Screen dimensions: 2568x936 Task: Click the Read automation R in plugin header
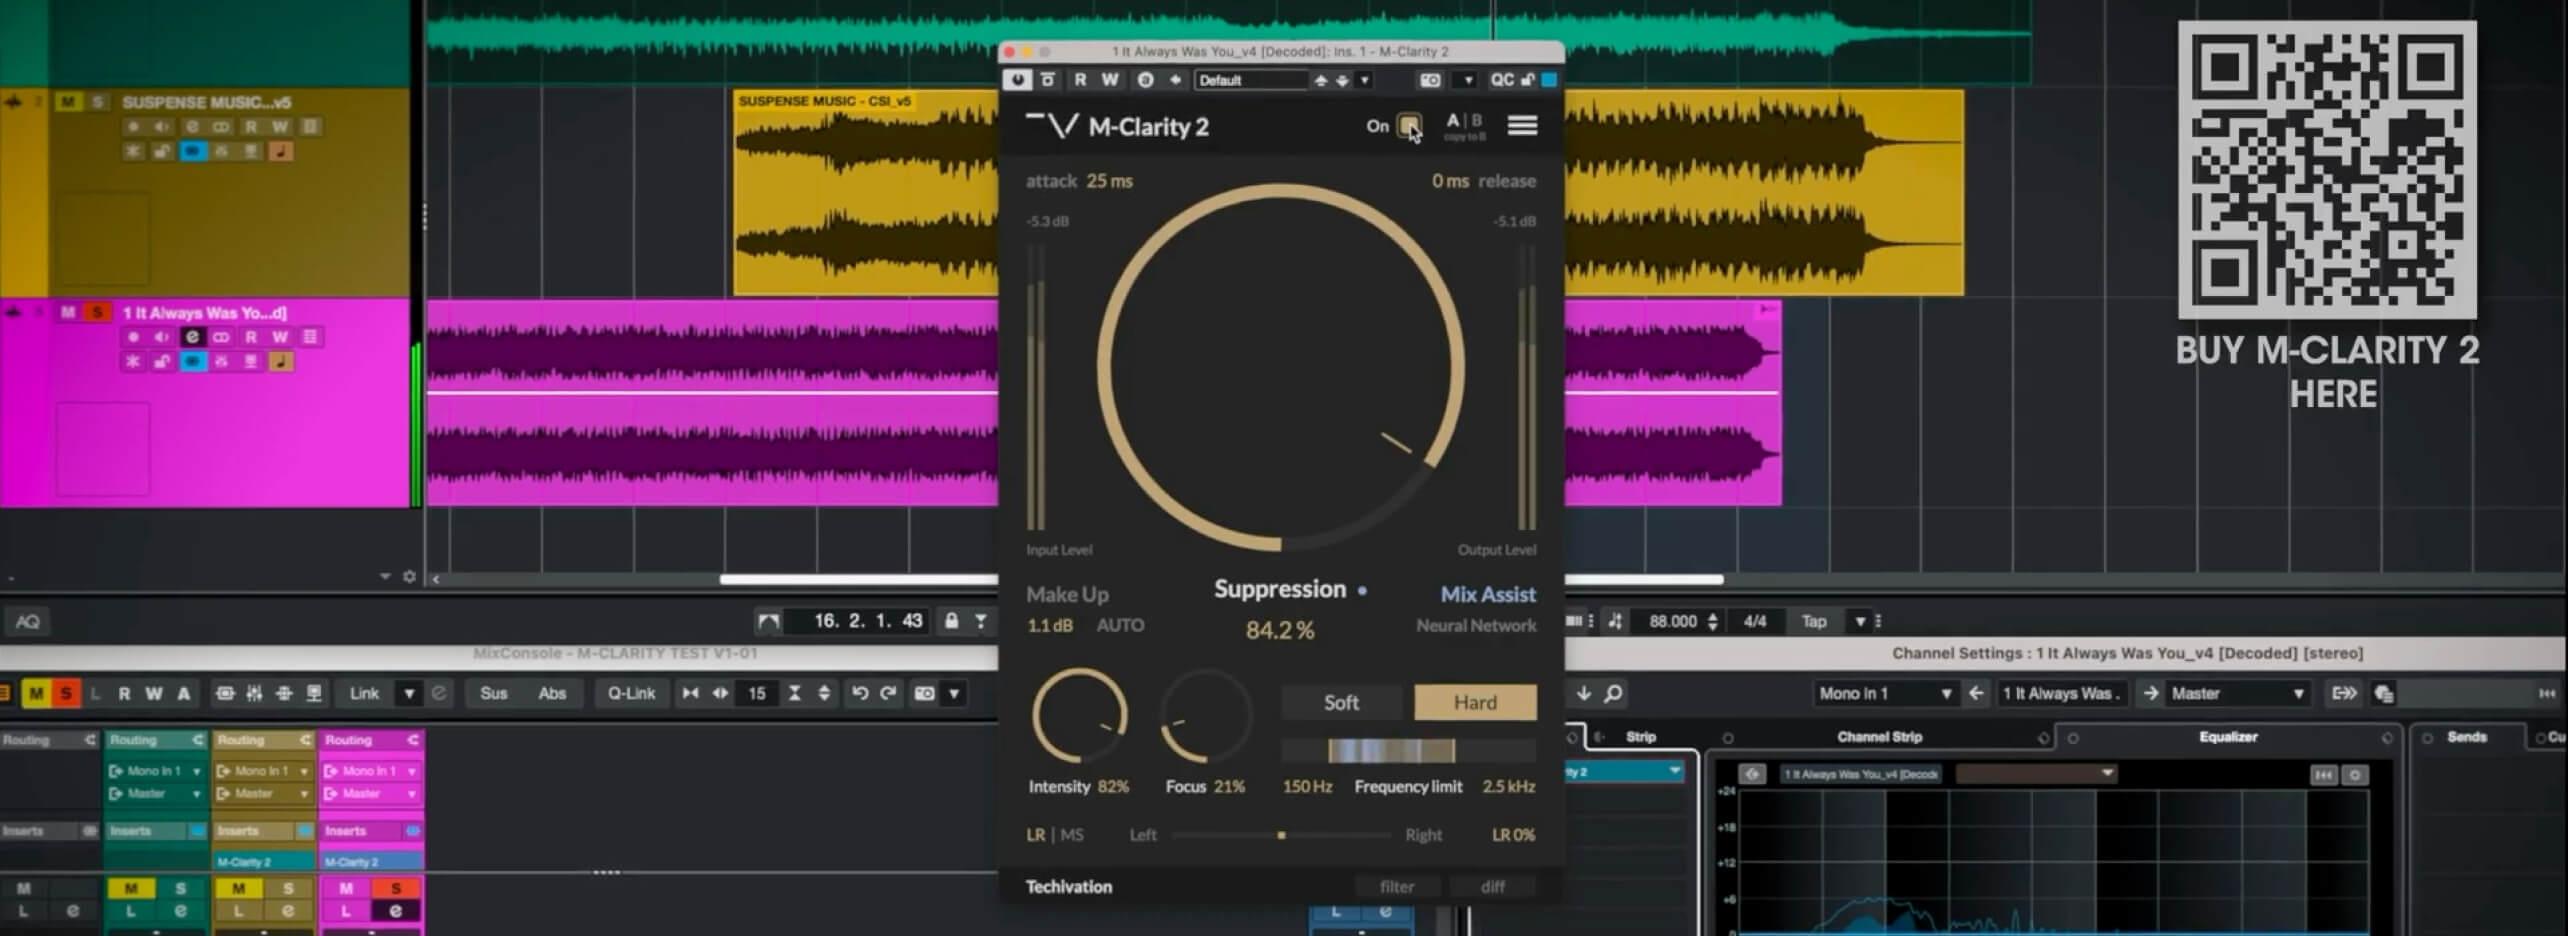pyautogui.click(x=1080, y=80)
